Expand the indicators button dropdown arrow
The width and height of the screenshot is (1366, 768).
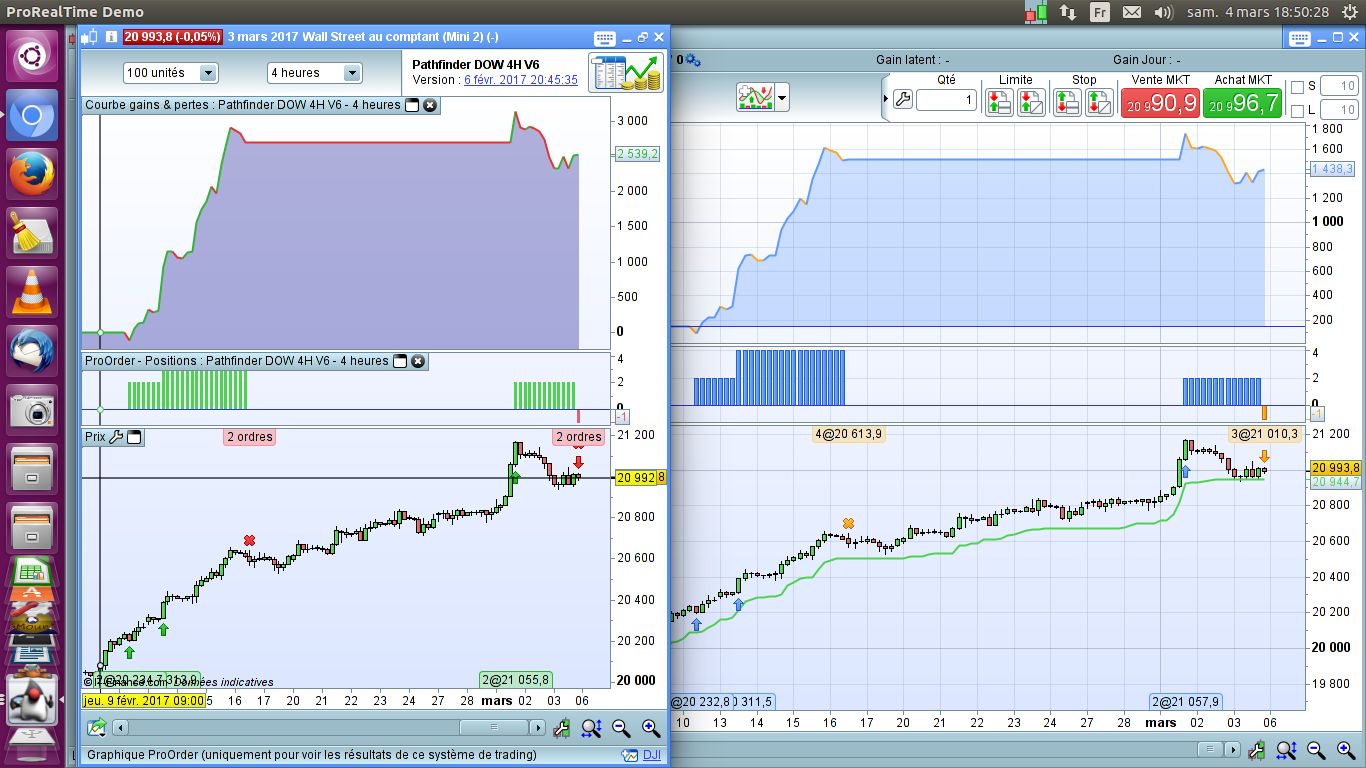[782, 98]
